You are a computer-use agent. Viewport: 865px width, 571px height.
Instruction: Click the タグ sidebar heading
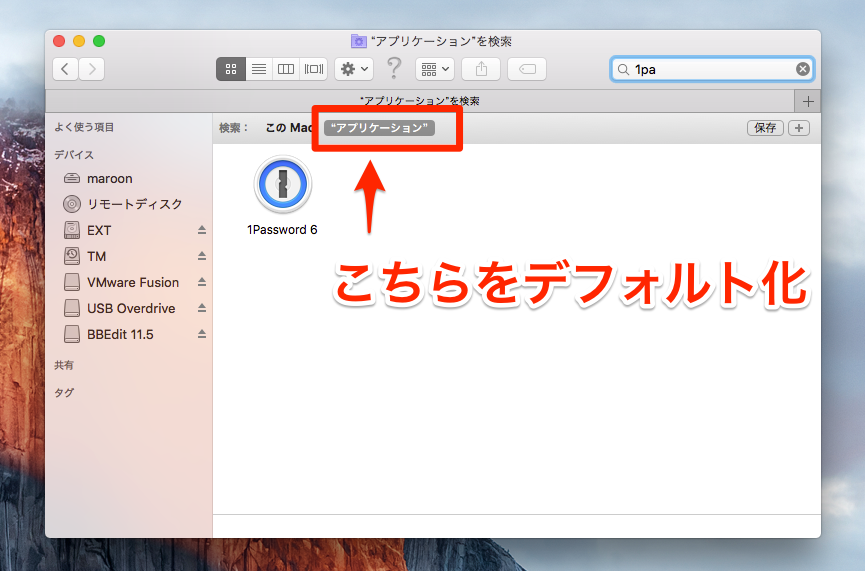63,392
